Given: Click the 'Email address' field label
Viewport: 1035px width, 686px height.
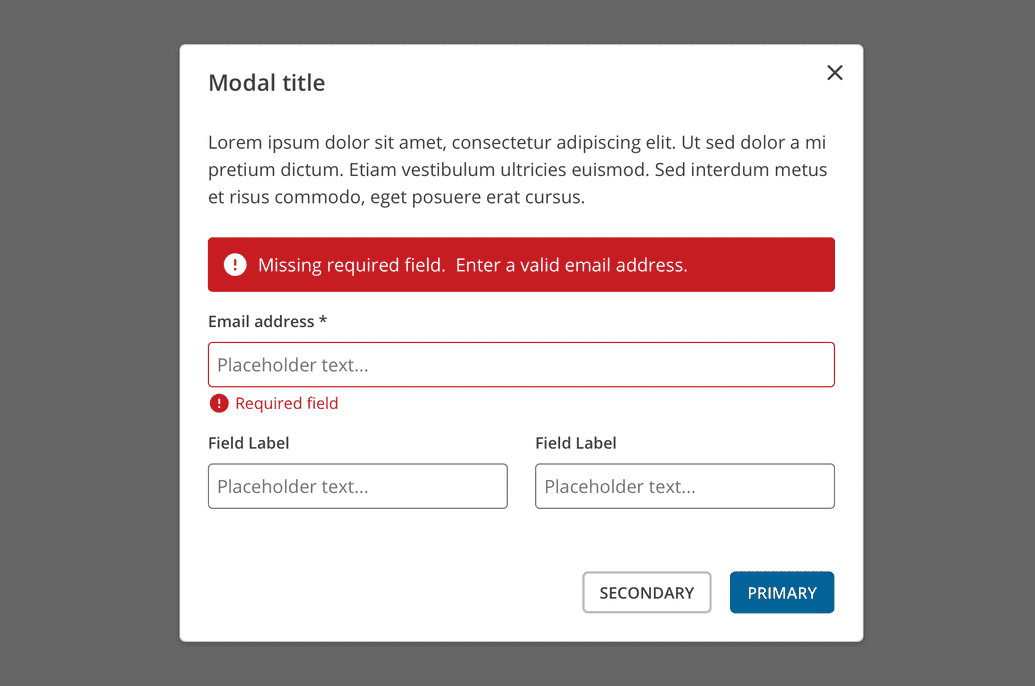Looking at the screenshot, I should pos(261,321).
